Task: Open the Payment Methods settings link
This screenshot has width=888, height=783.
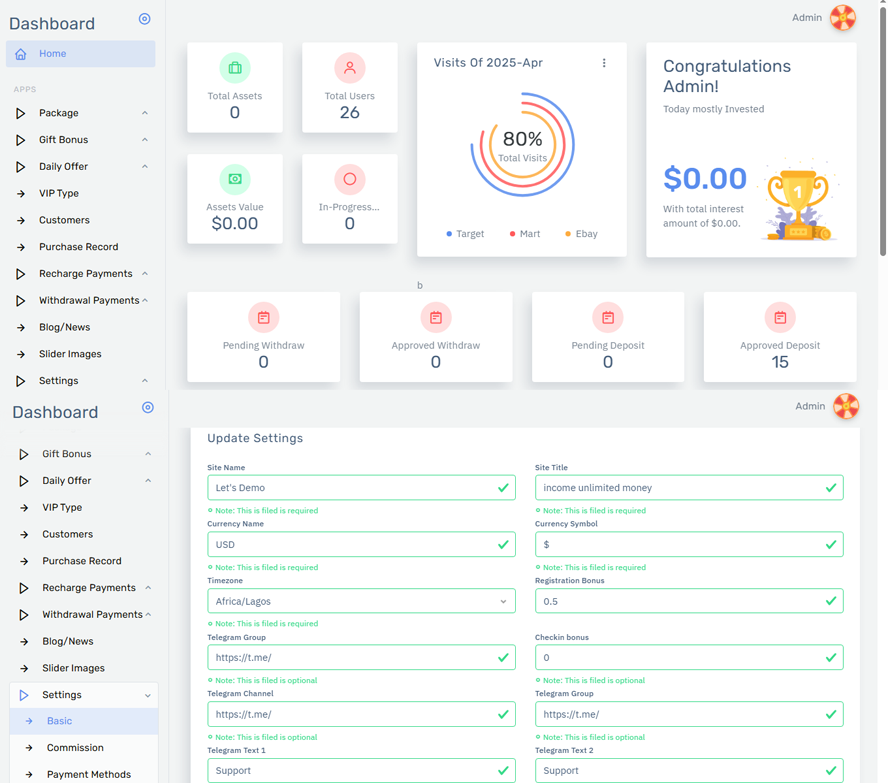Action: click(x=89, y=774)
